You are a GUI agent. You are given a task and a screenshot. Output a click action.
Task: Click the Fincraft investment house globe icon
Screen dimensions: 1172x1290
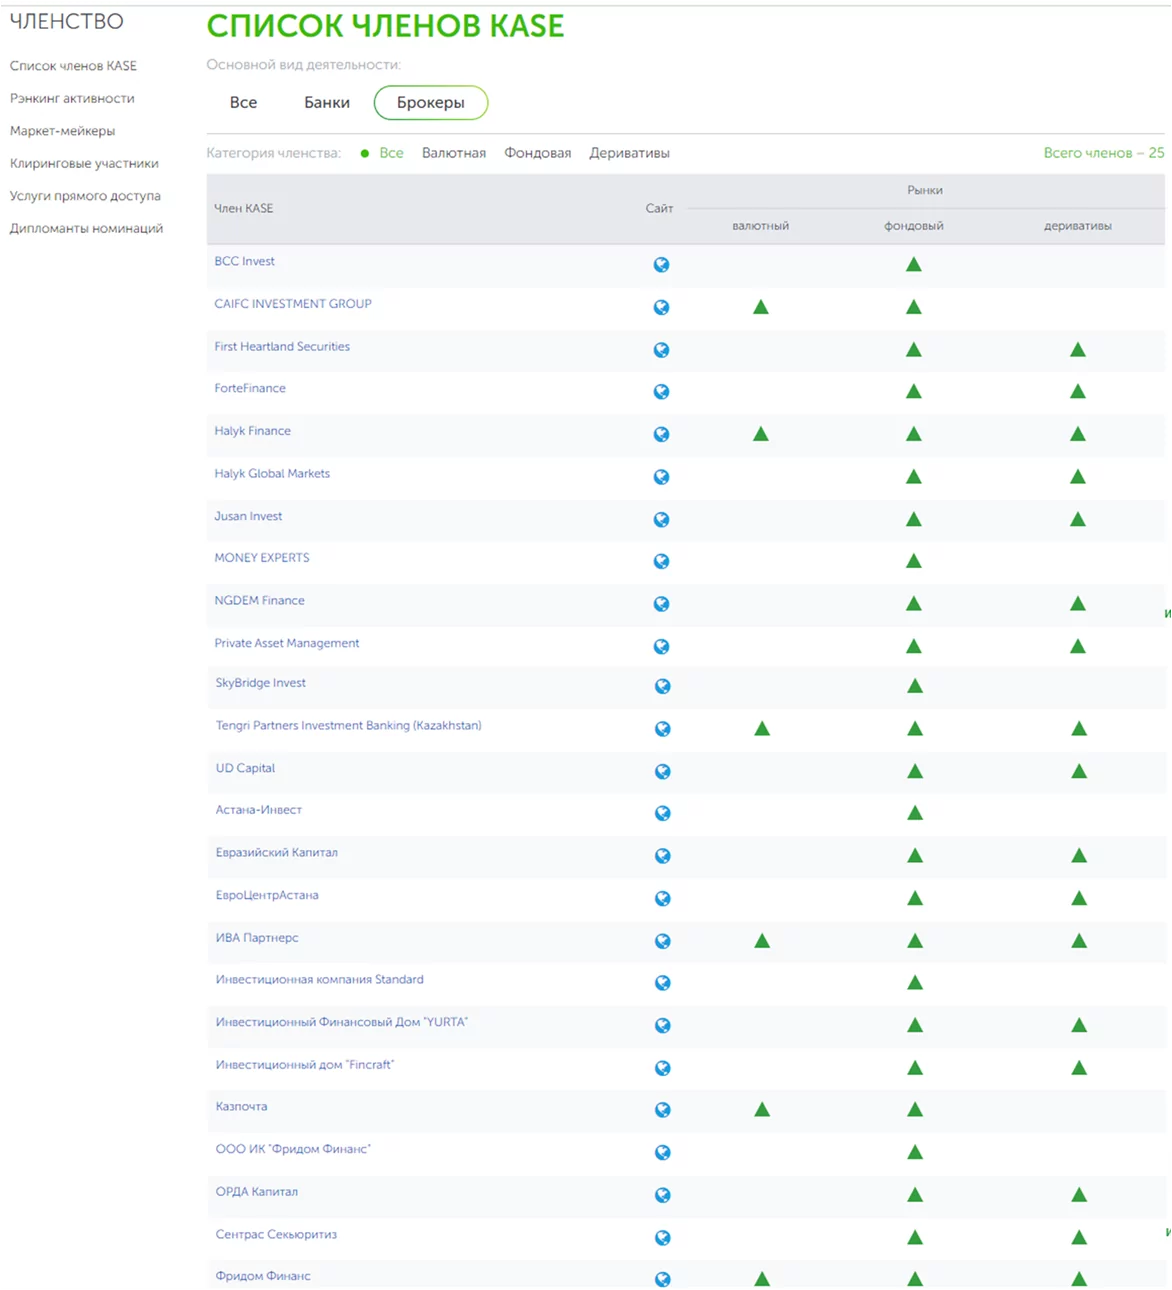(x=662, y=1068)
